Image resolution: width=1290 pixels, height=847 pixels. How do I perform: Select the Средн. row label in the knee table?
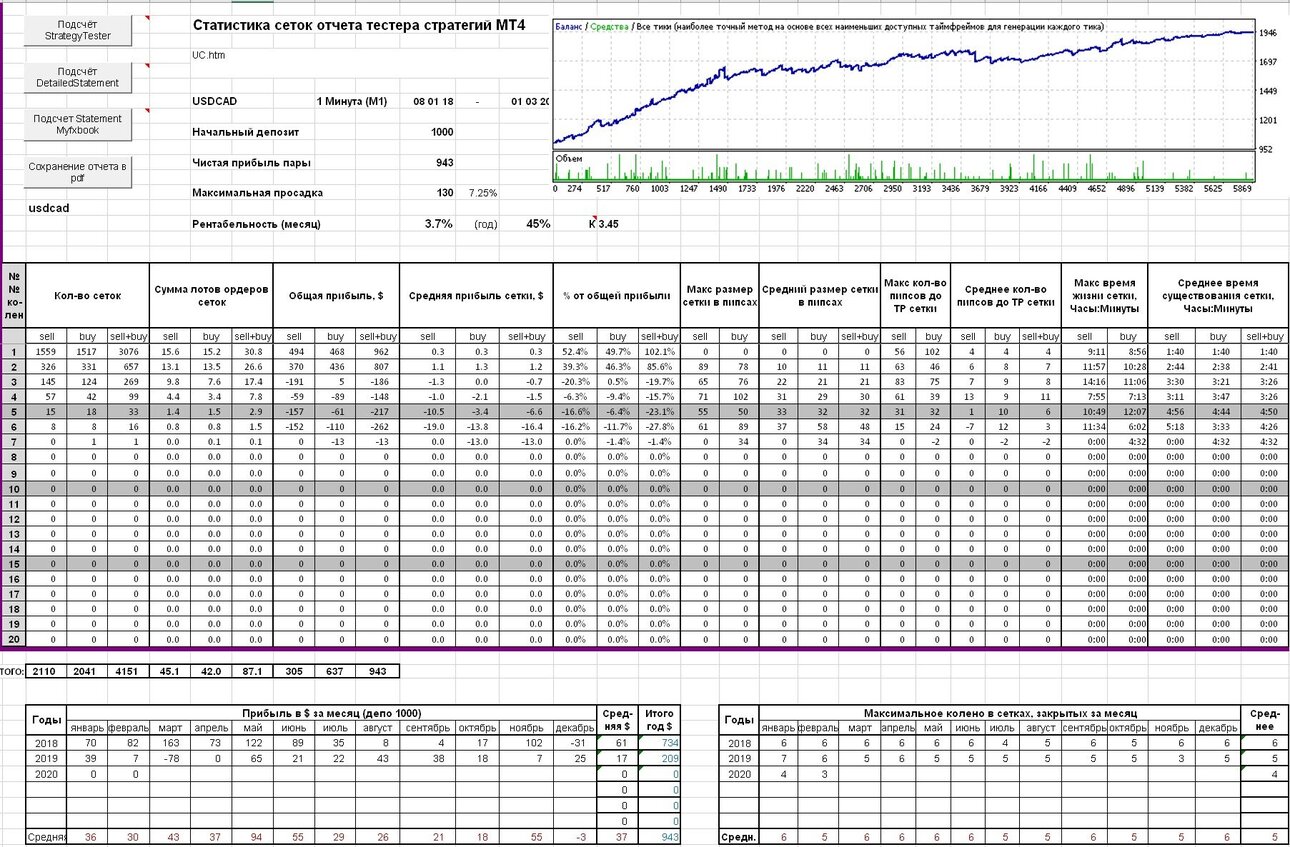[738, 836]
